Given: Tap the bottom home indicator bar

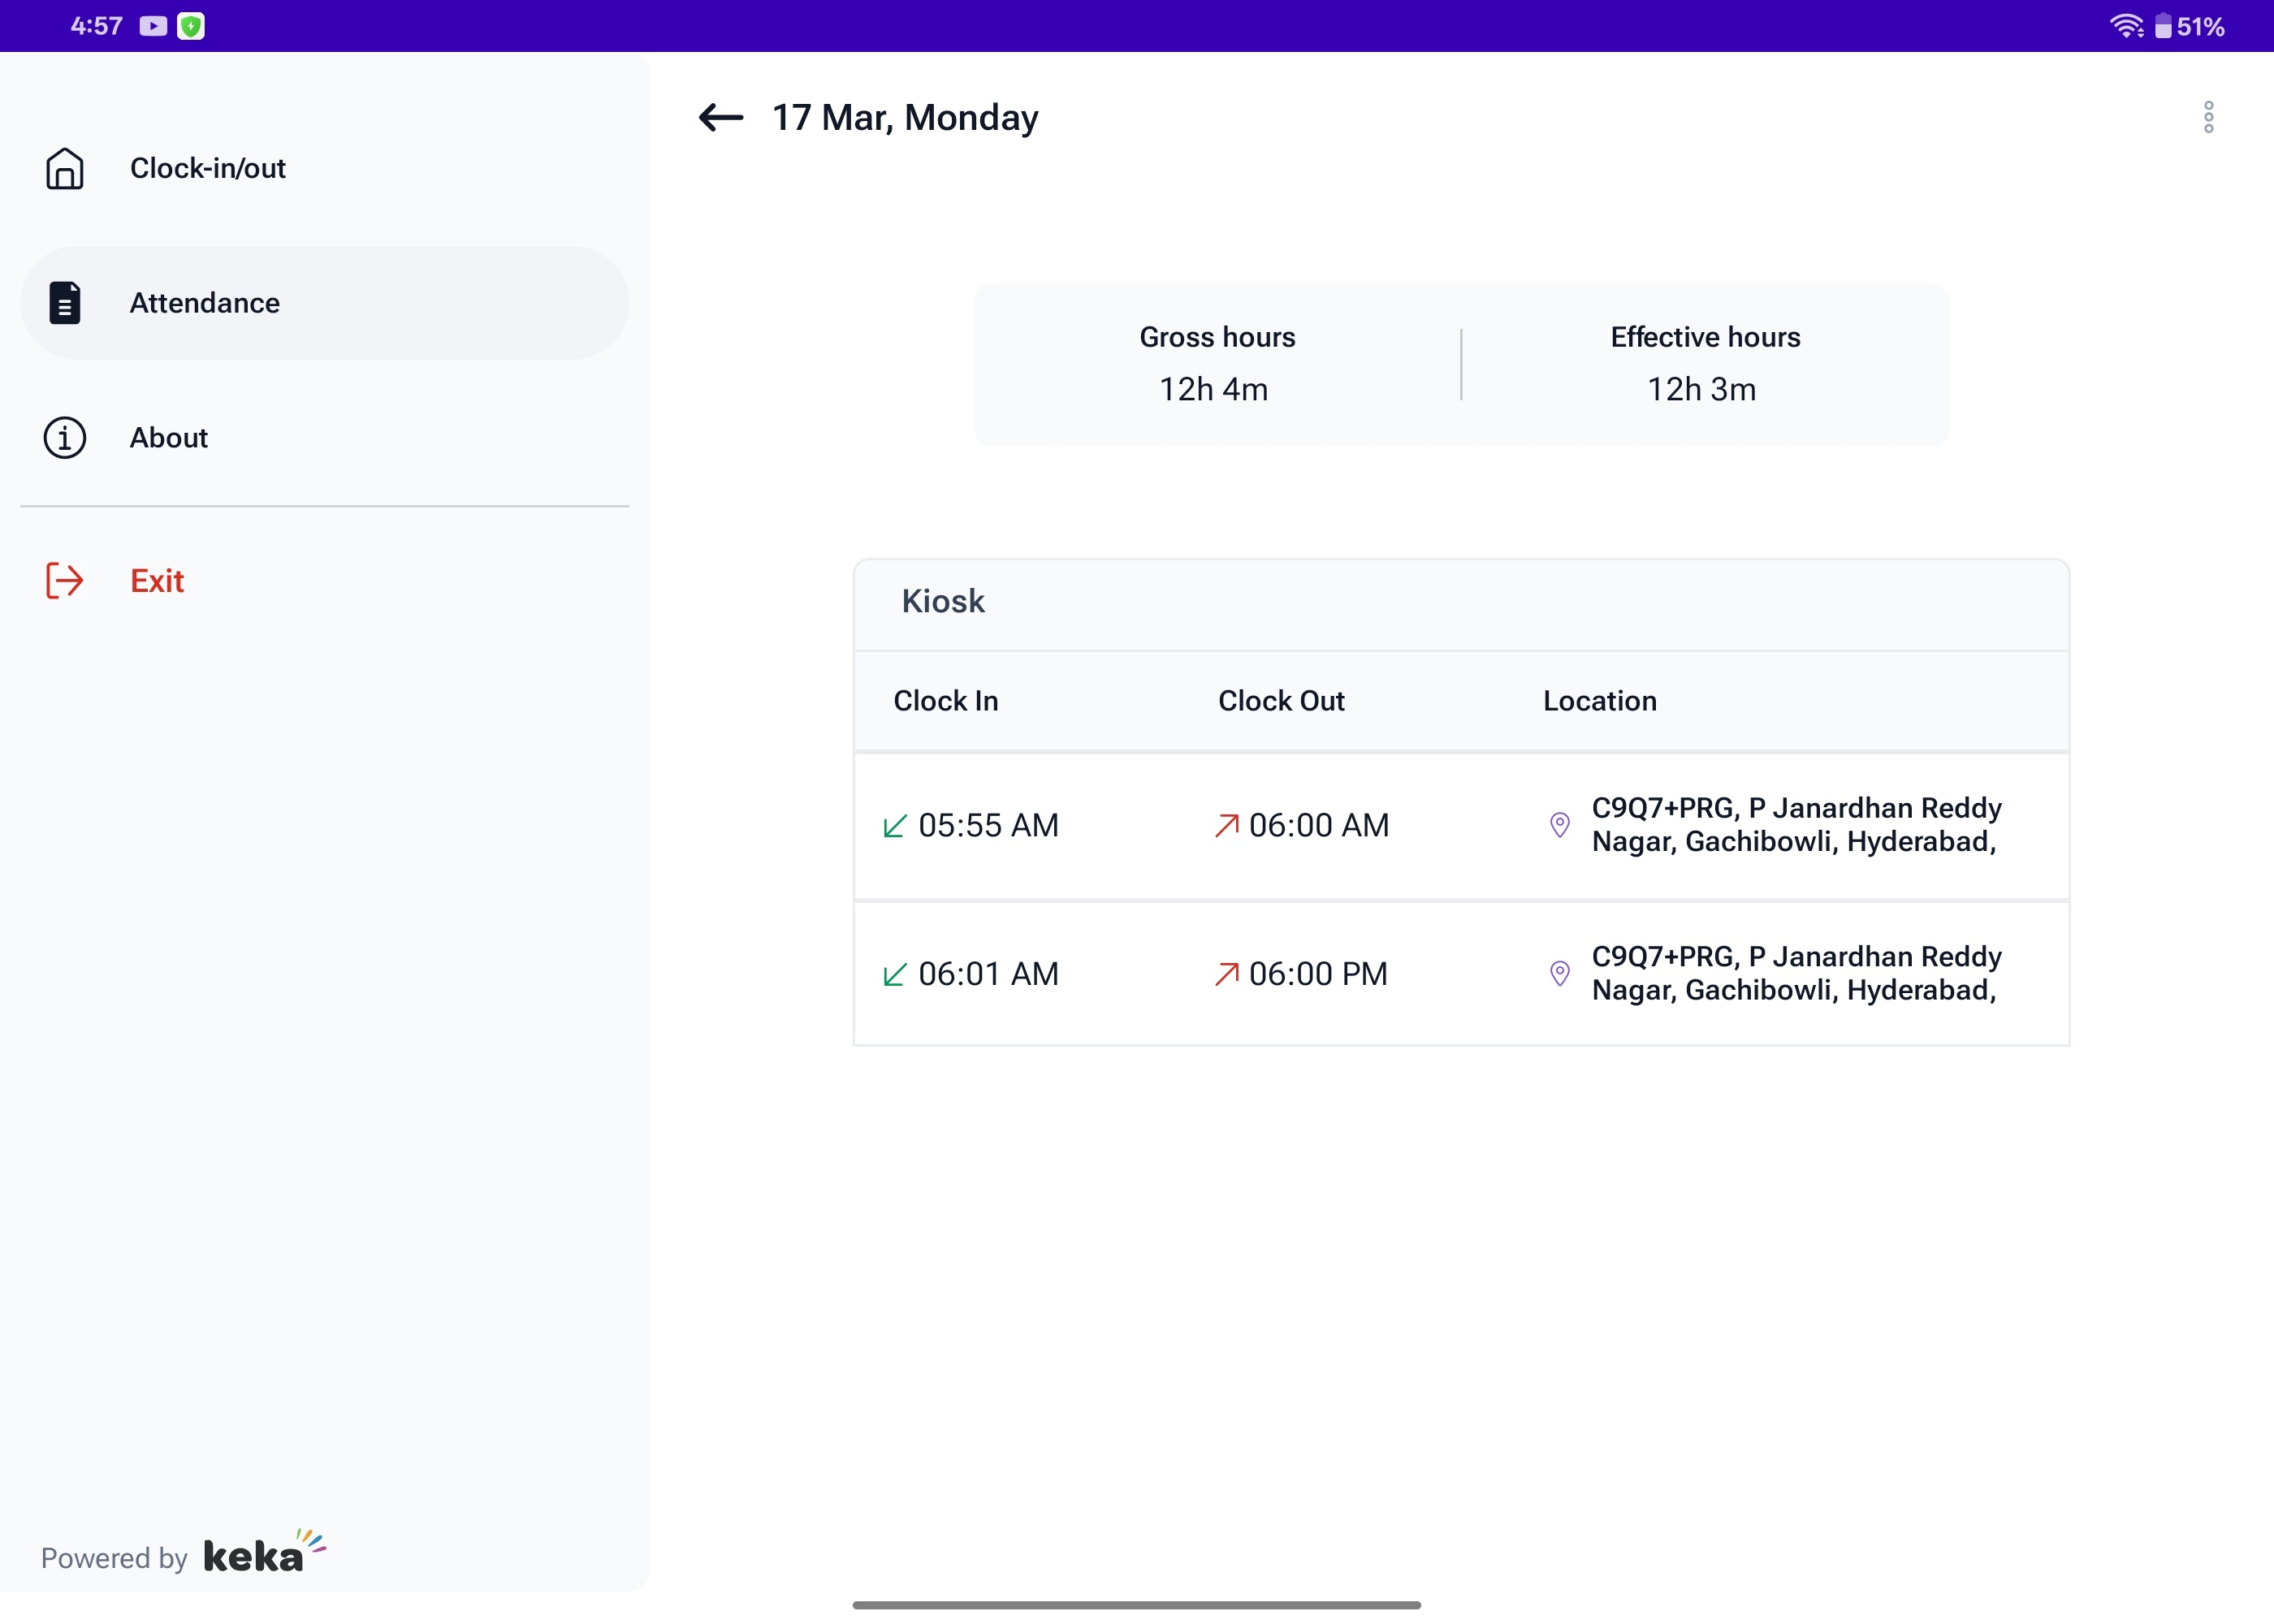Looking at the screenshot, I should pos(1136,1605).
